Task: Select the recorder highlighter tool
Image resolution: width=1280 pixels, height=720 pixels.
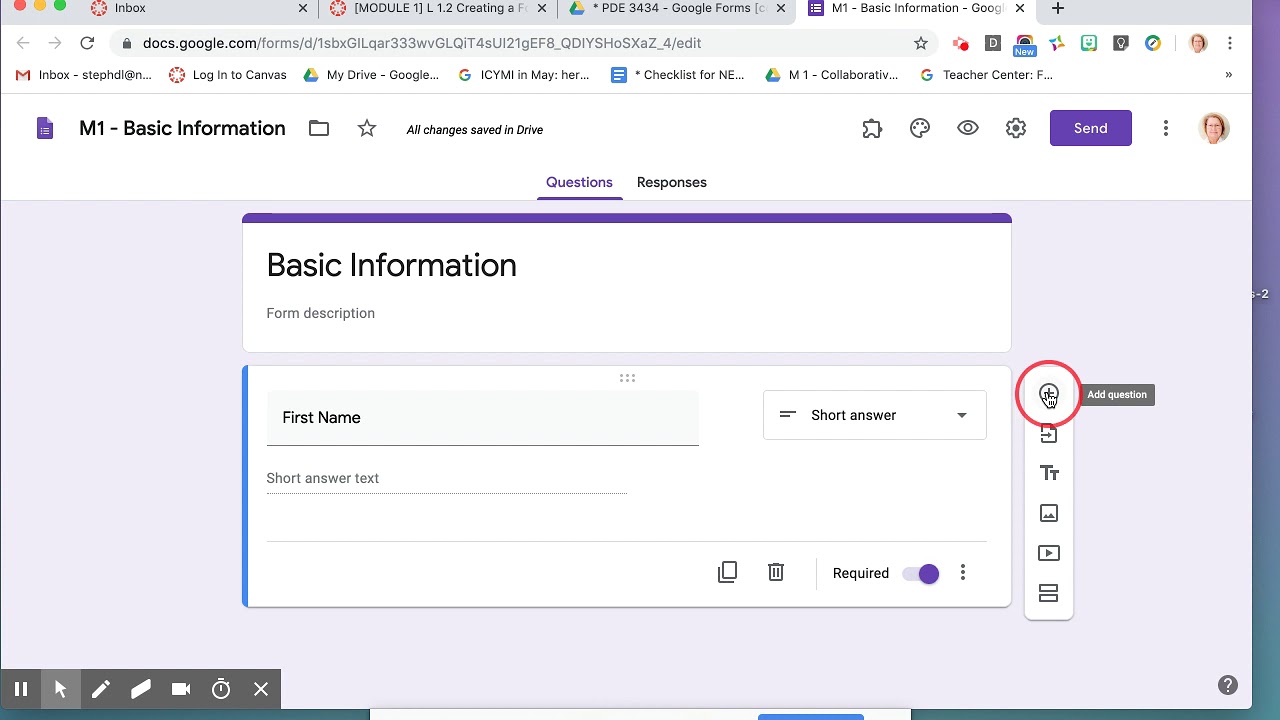Action: (141, 689)
